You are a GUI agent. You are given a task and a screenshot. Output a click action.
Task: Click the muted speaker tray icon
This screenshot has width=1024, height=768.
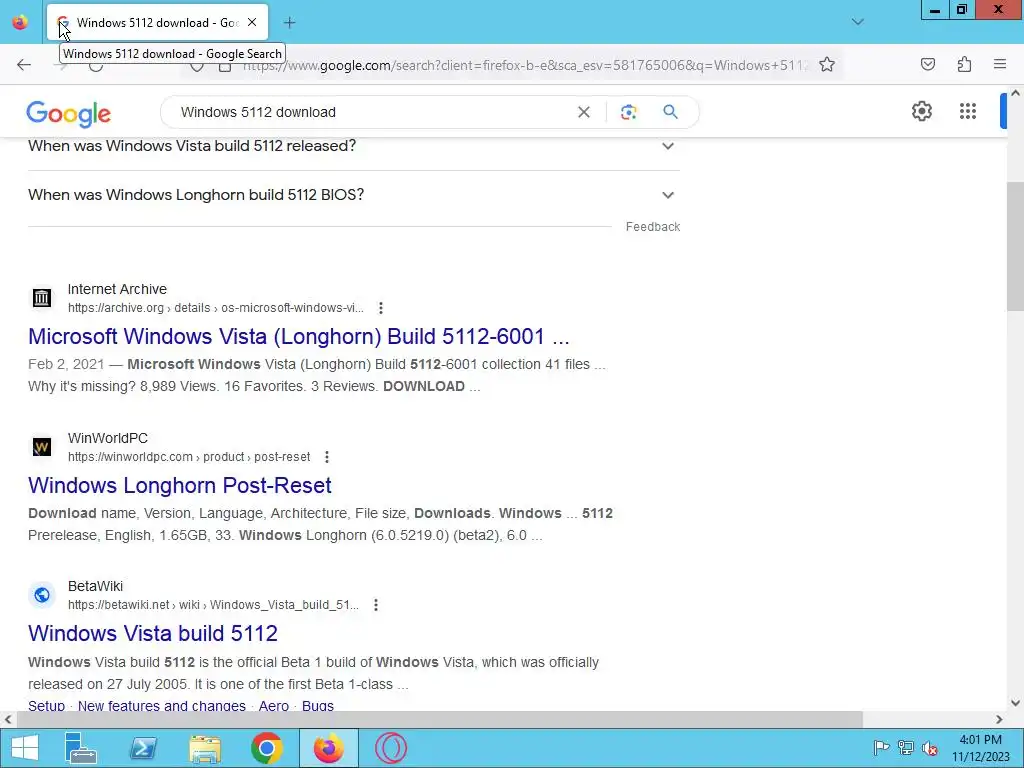click(930, 748)
